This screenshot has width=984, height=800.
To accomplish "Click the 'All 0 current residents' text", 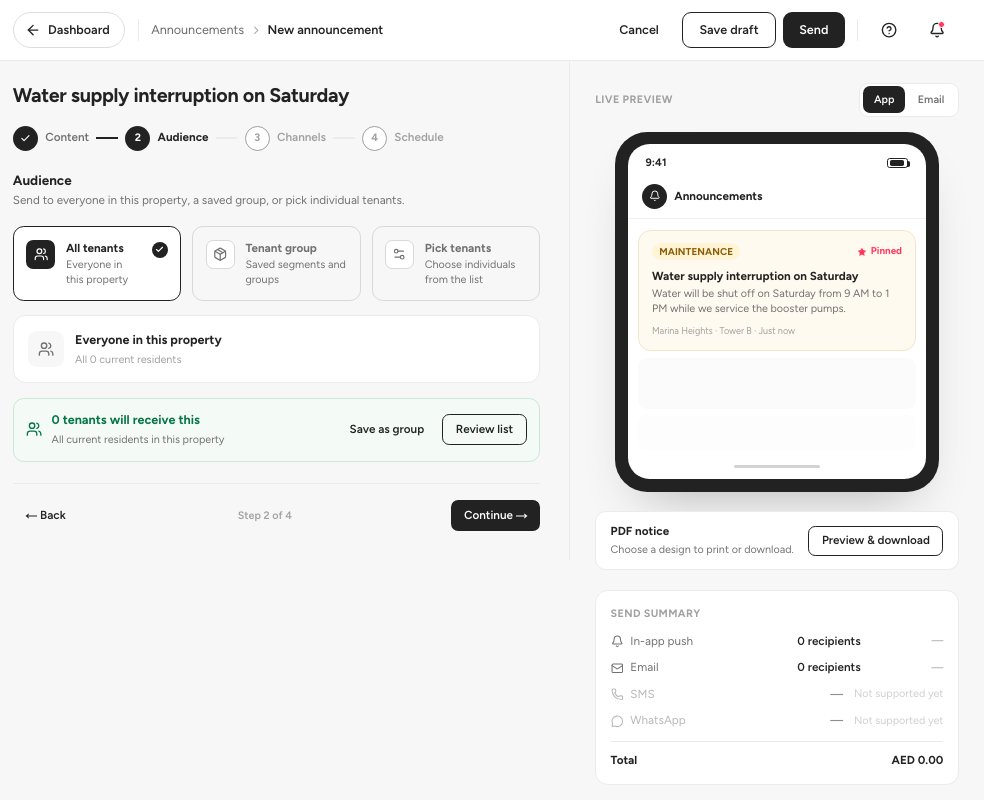I will coord(128,360).
